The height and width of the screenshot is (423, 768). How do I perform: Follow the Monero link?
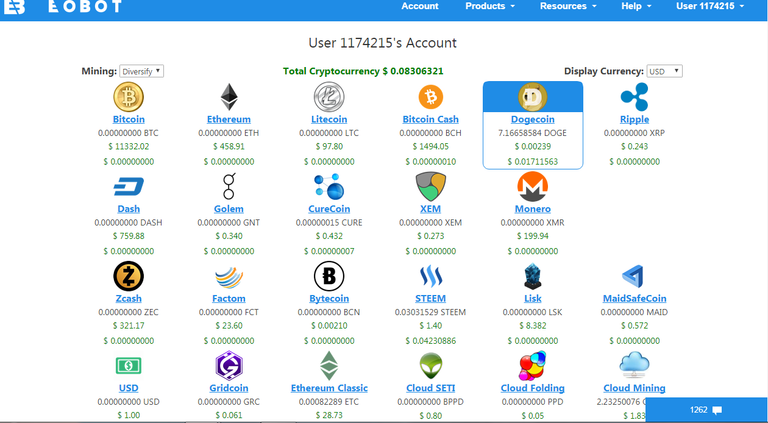[533, 209]
